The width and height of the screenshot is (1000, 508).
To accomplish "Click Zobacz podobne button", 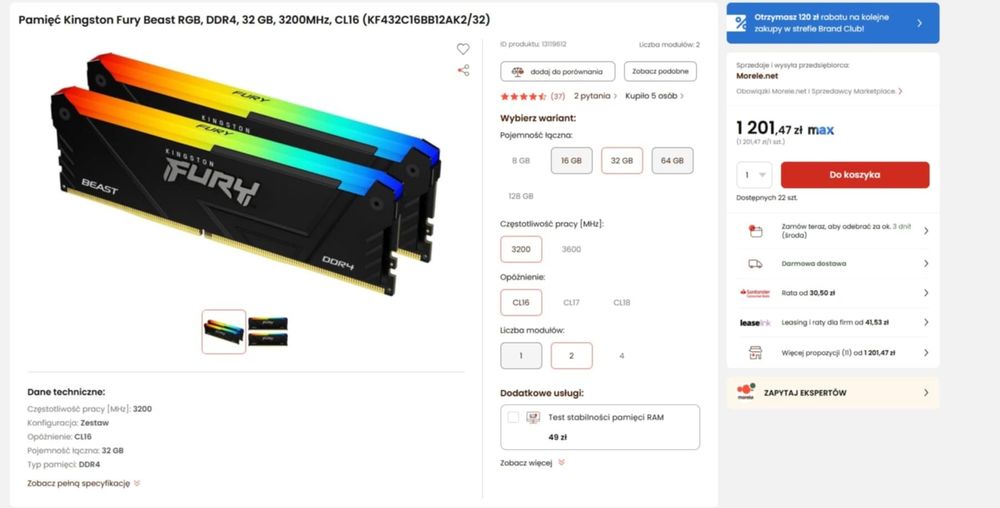I will point(660,71).
